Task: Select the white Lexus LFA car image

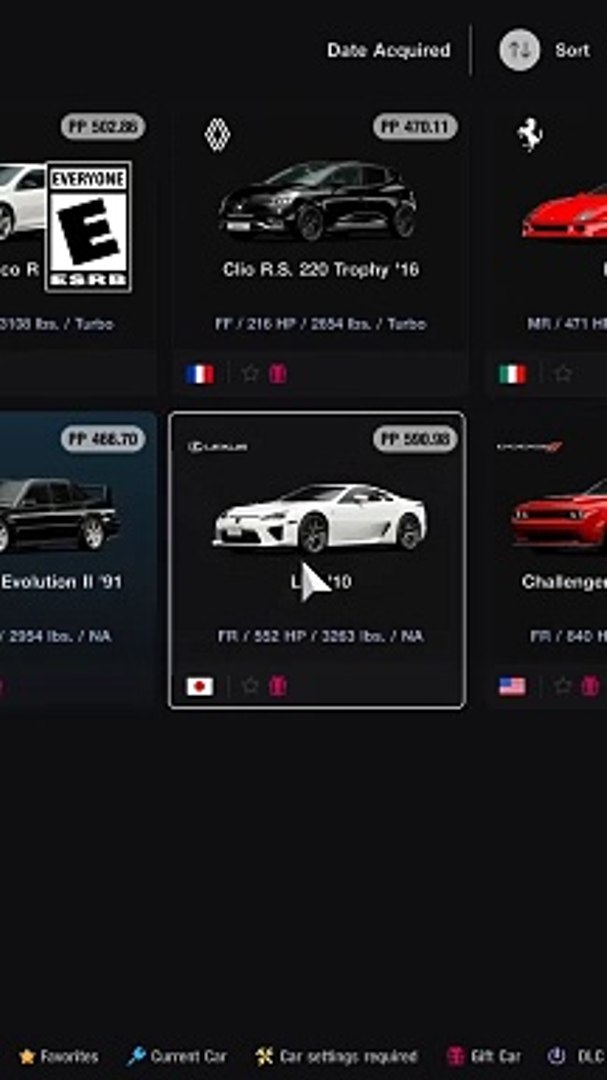Action: (x=319, y=518)
